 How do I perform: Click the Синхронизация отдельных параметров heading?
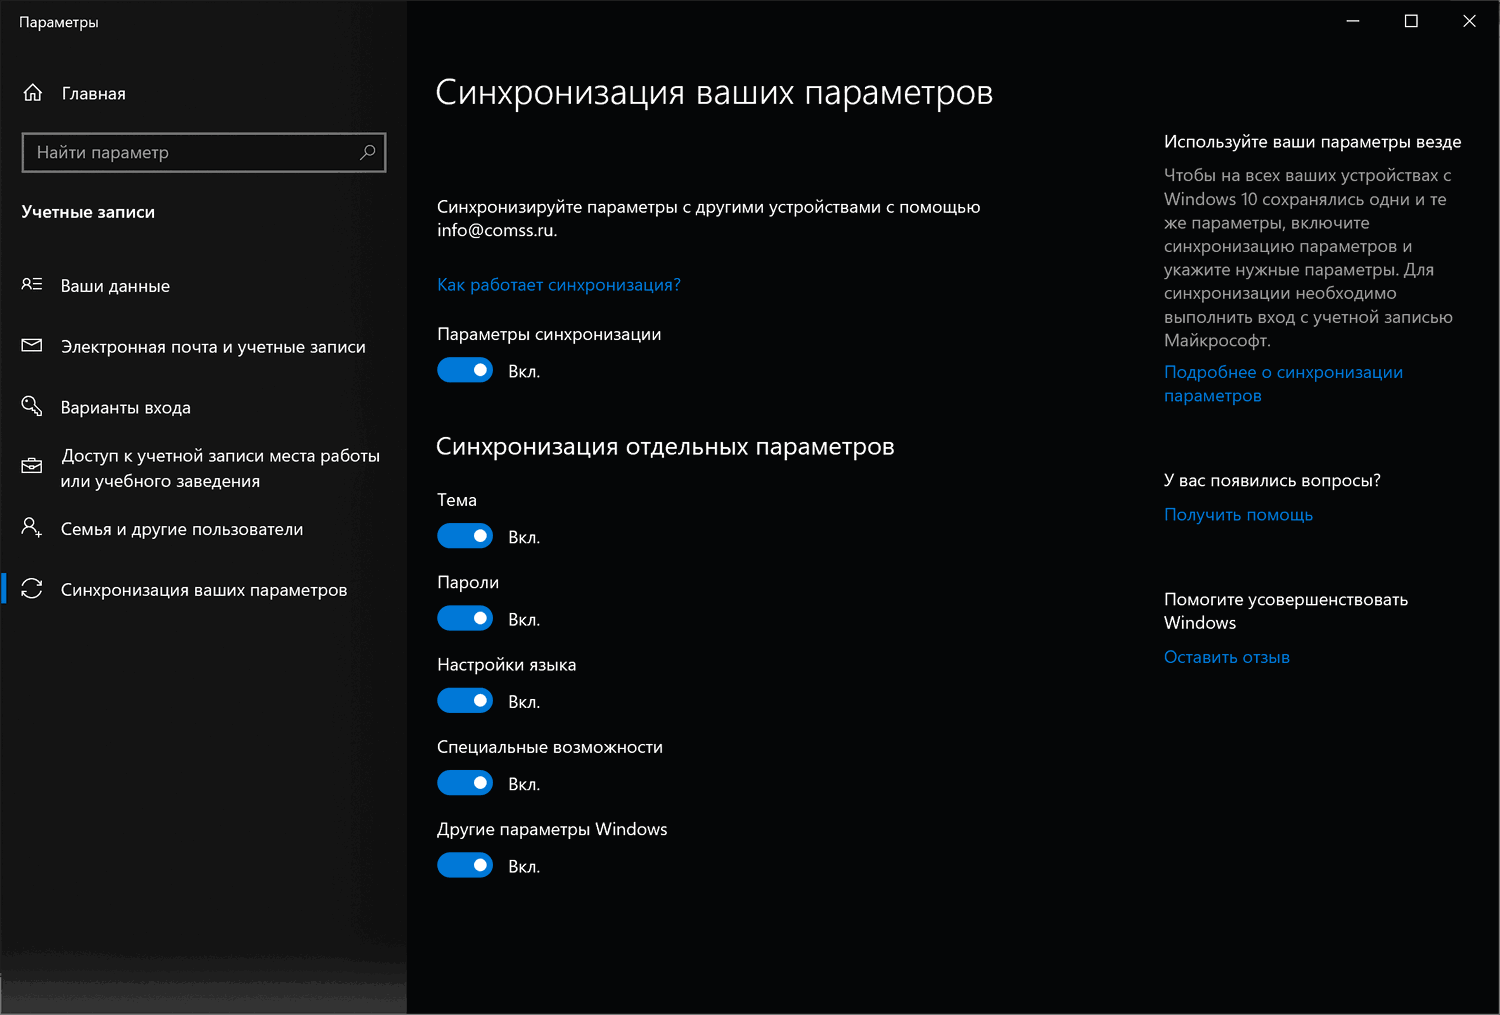click(665, 446)
